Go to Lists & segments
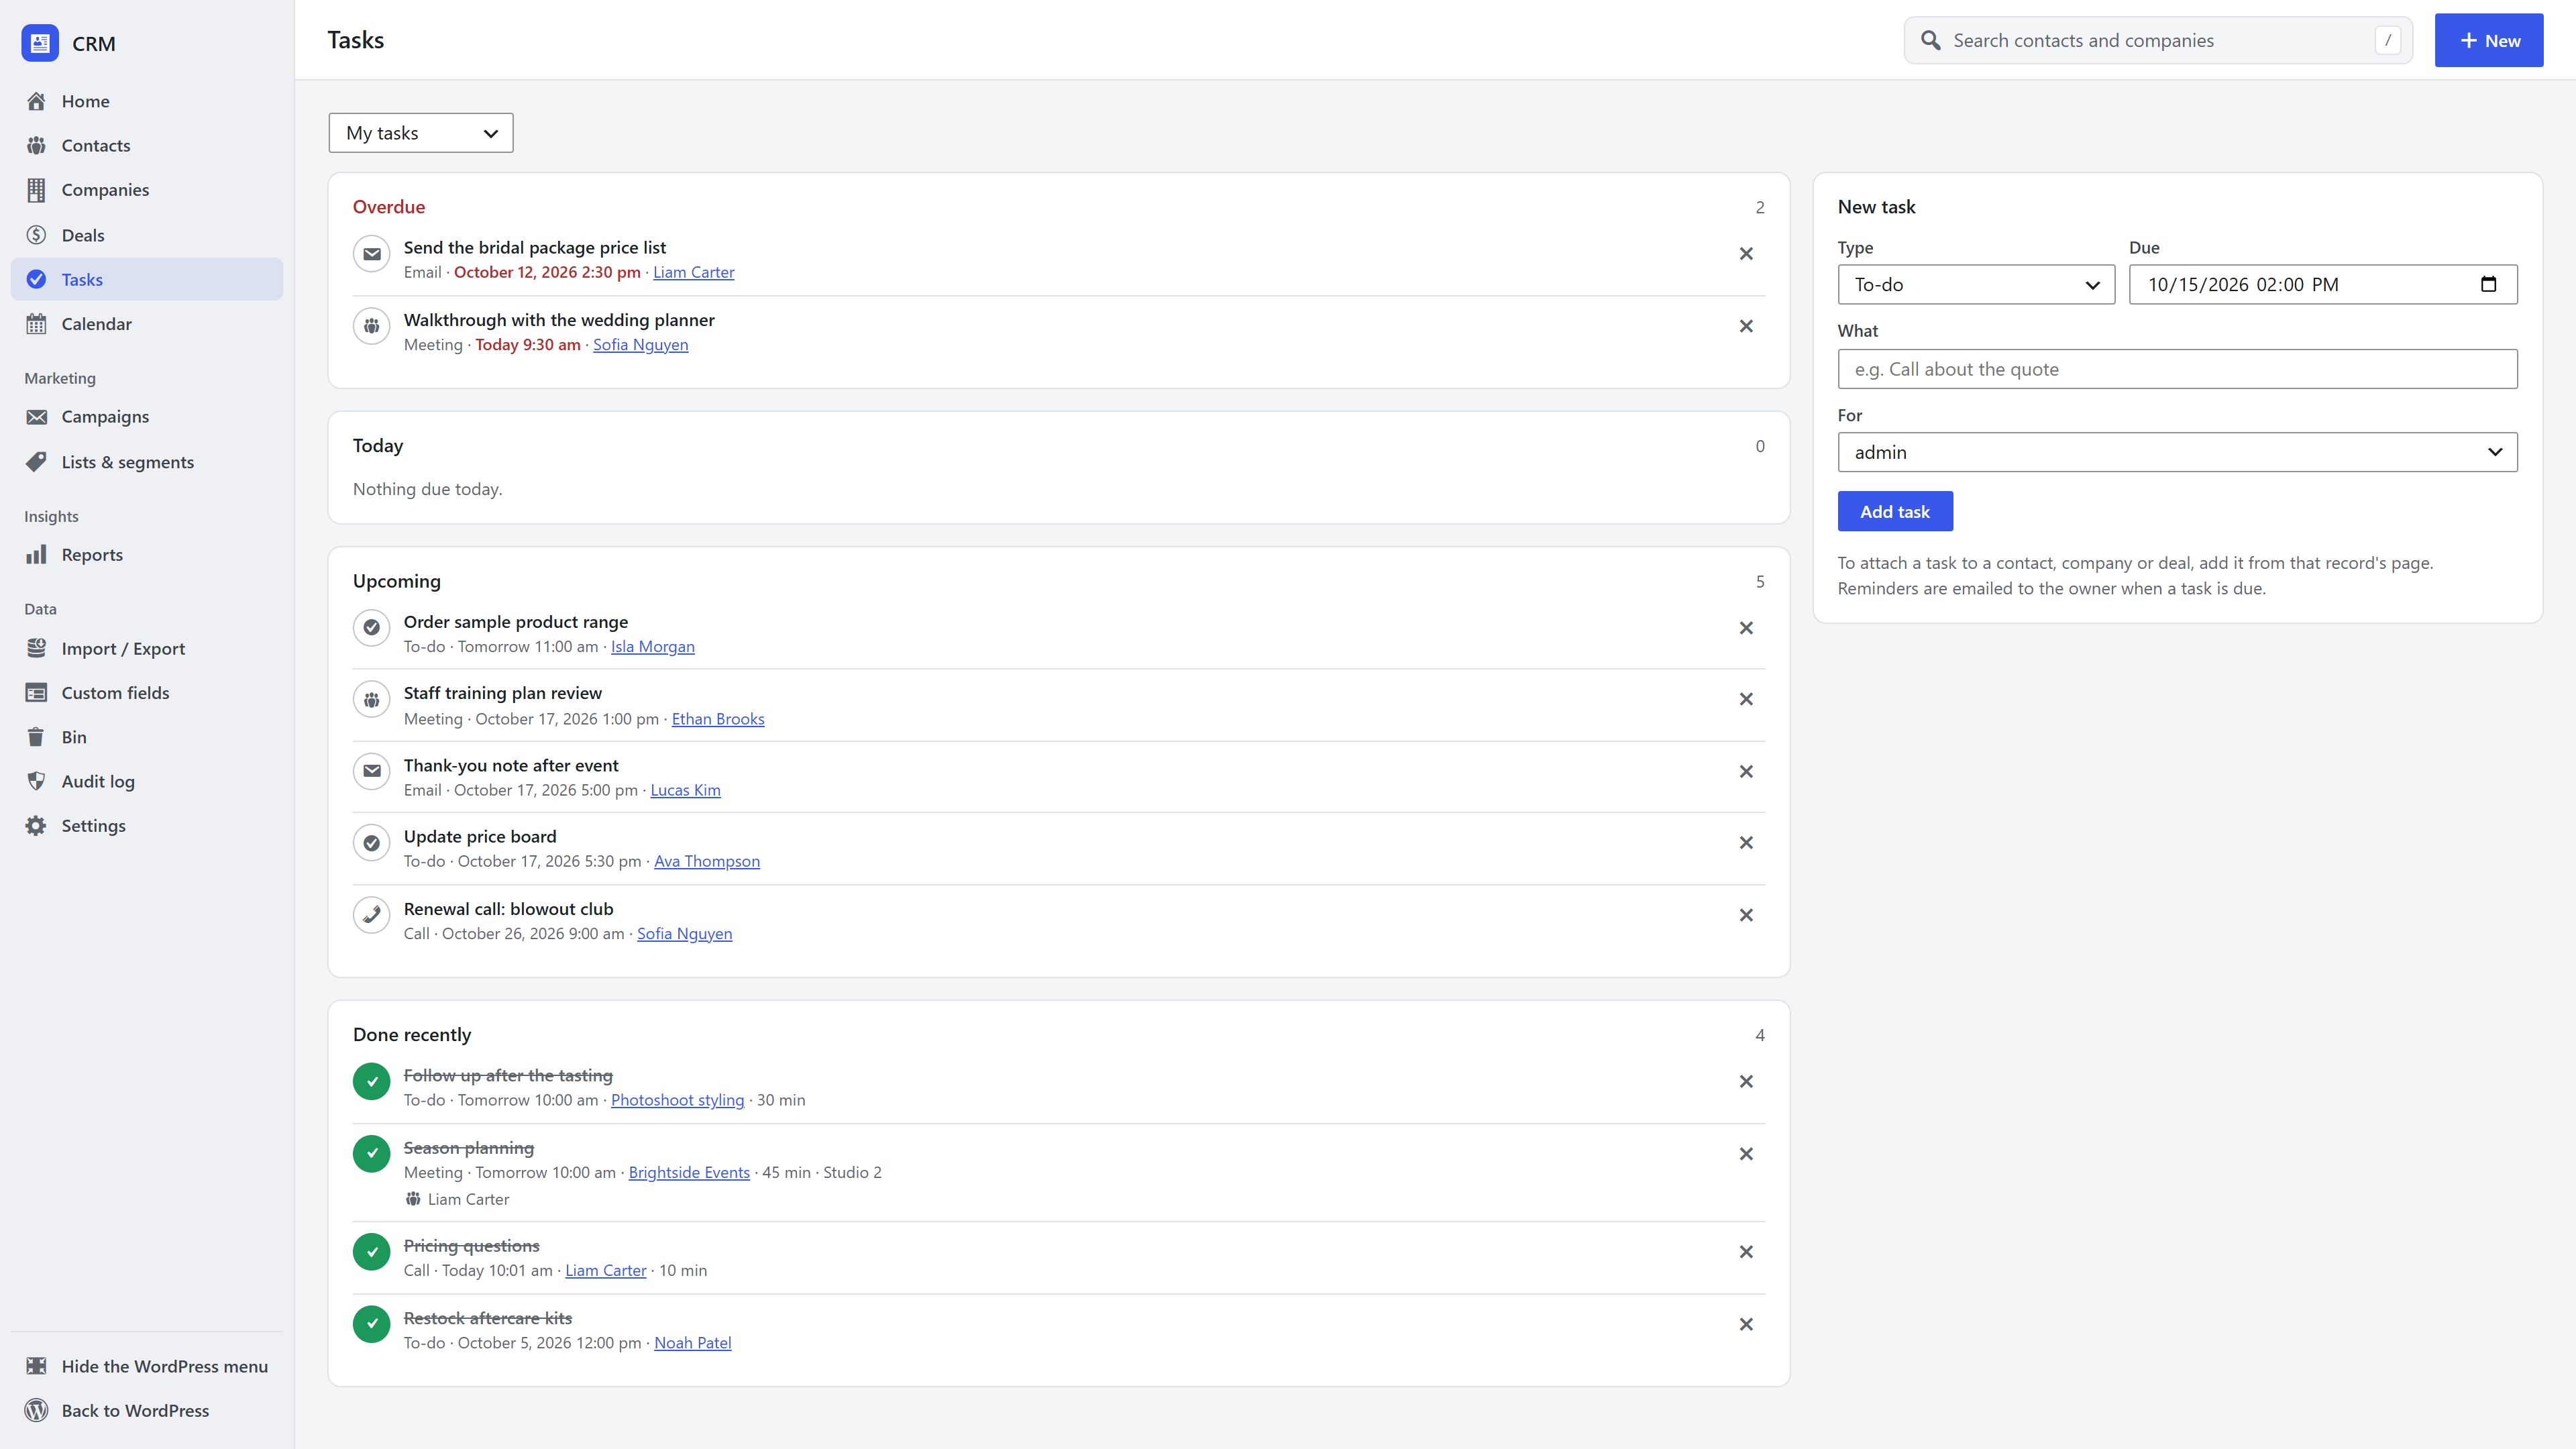This screenshot has height=1449, width=2576. (x=147, y=462)
